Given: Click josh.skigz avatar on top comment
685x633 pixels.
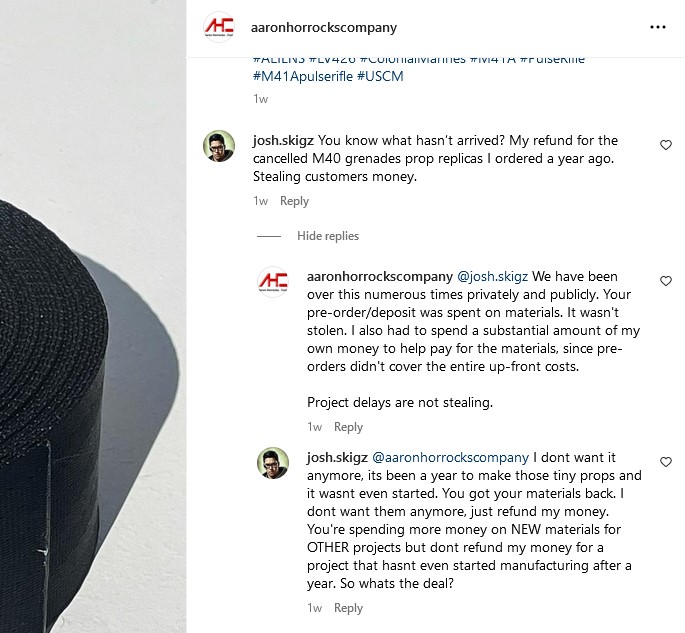Looking at the screenshot, I should (x=219, y=146).
